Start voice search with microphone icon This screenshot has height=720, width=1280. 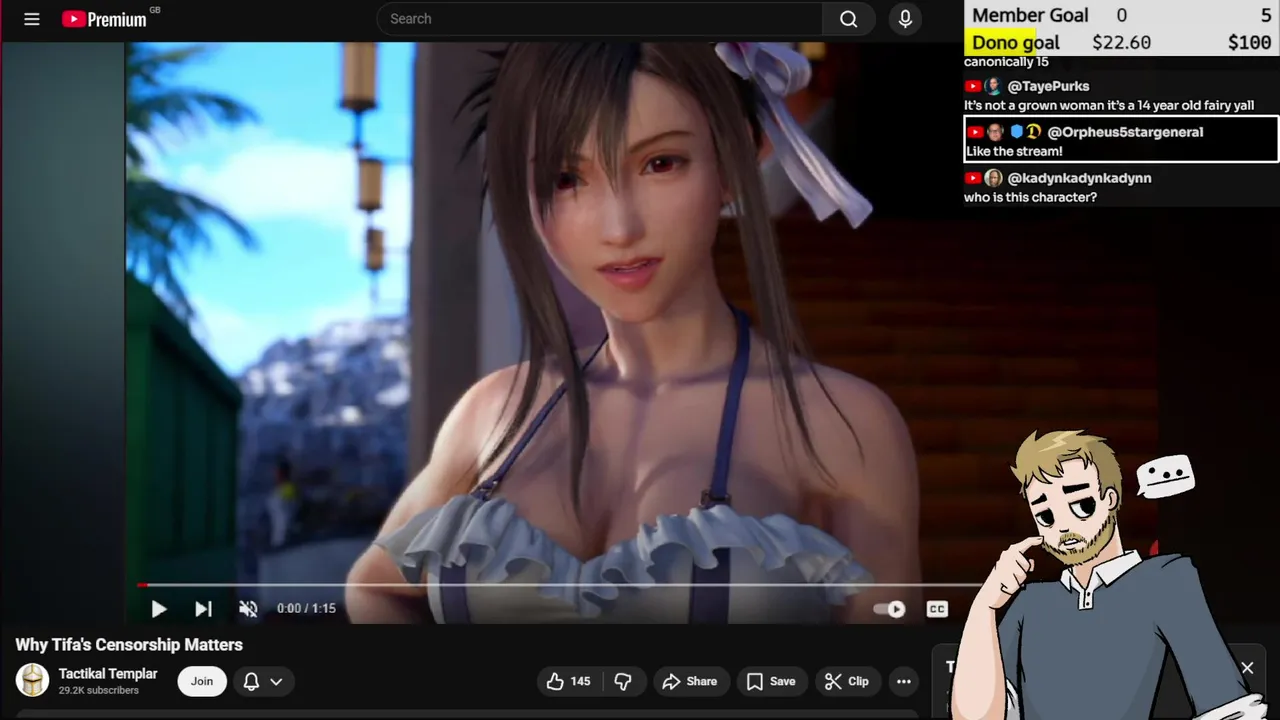click(905, 19)
